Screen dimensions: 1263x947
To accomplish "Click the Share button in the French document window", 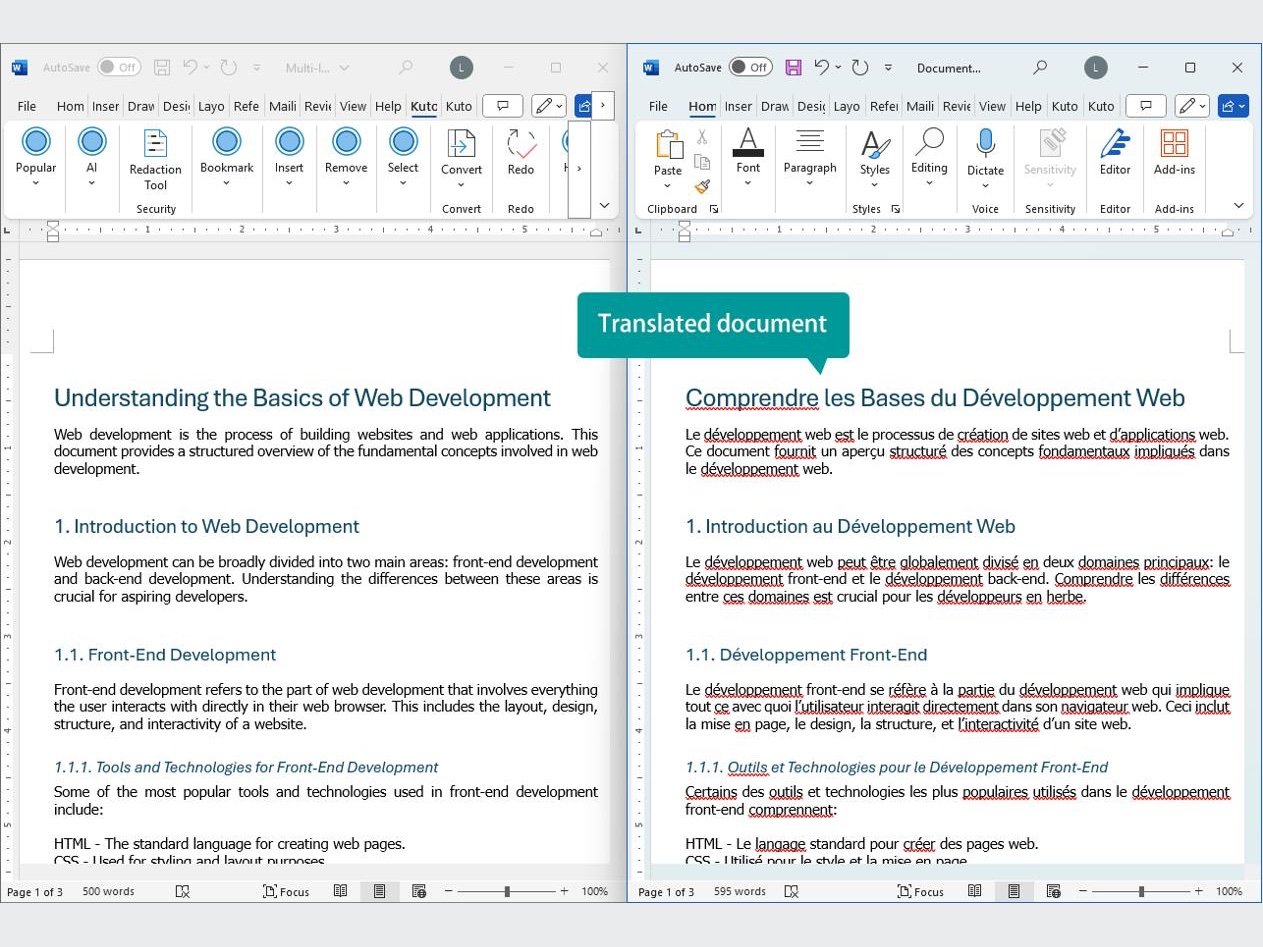I will click(1233, 106).
